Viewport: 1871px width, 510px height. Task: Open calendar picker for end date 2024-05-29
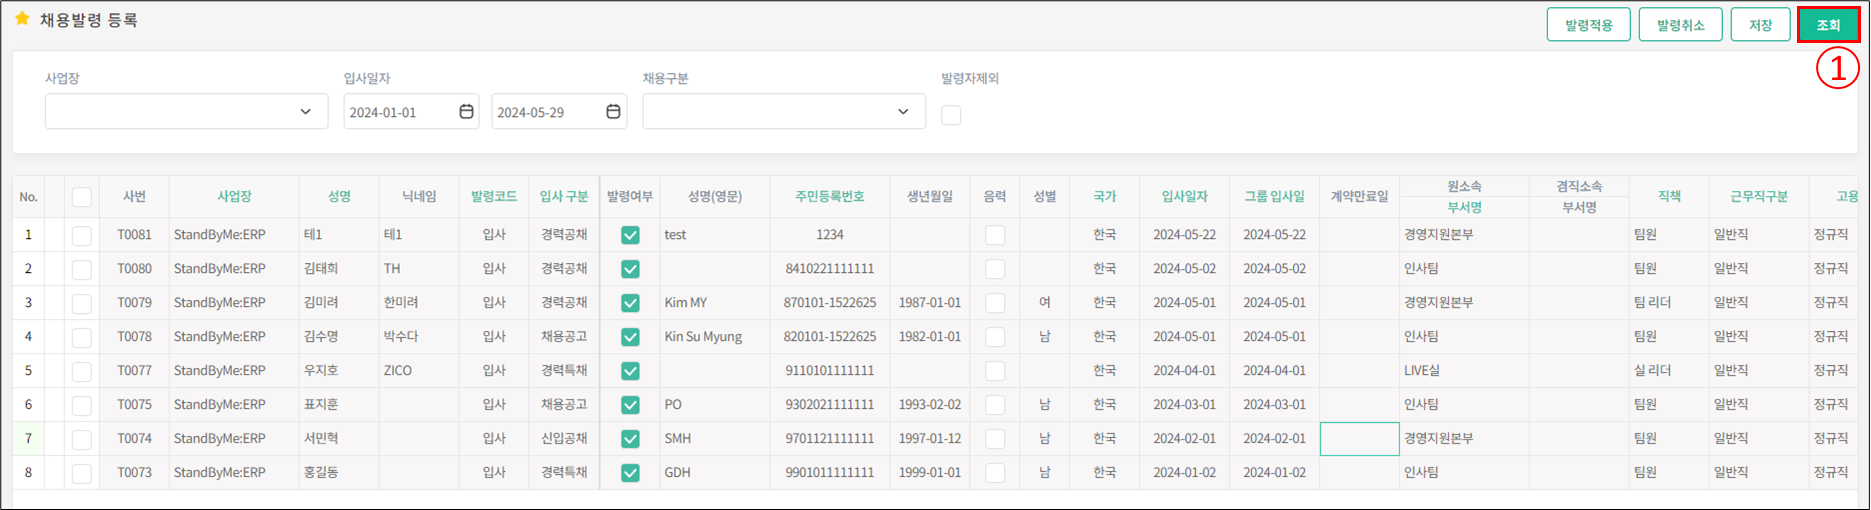[613, 112]
